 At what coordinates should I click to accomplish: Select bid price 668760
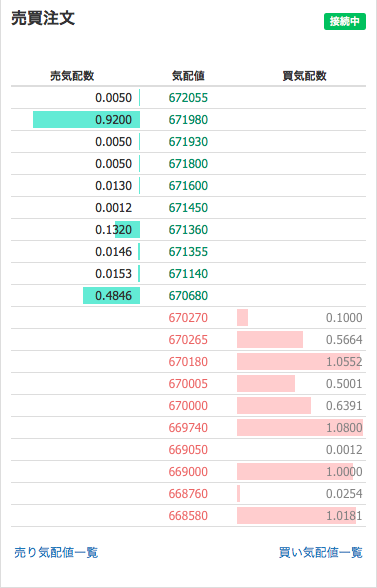(188, 494)
